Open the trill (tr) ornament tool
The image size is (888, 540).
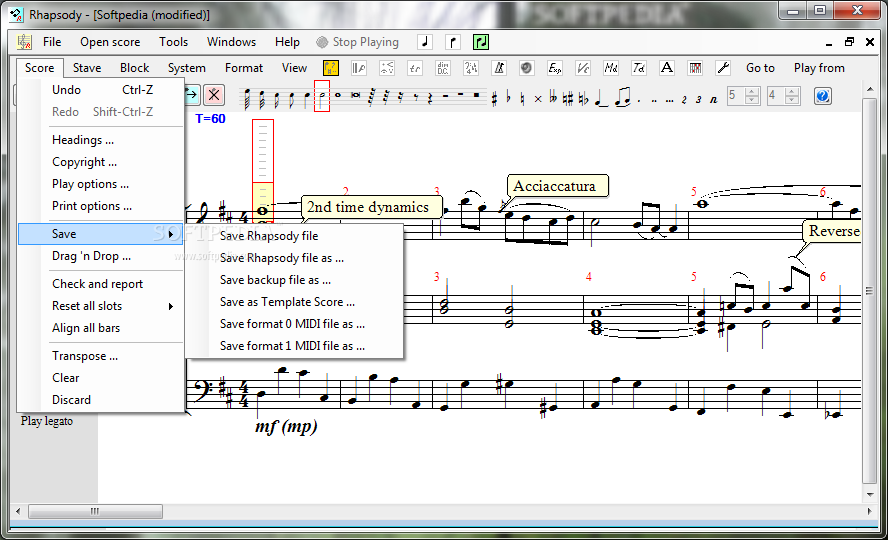click(x=415, y=68)
